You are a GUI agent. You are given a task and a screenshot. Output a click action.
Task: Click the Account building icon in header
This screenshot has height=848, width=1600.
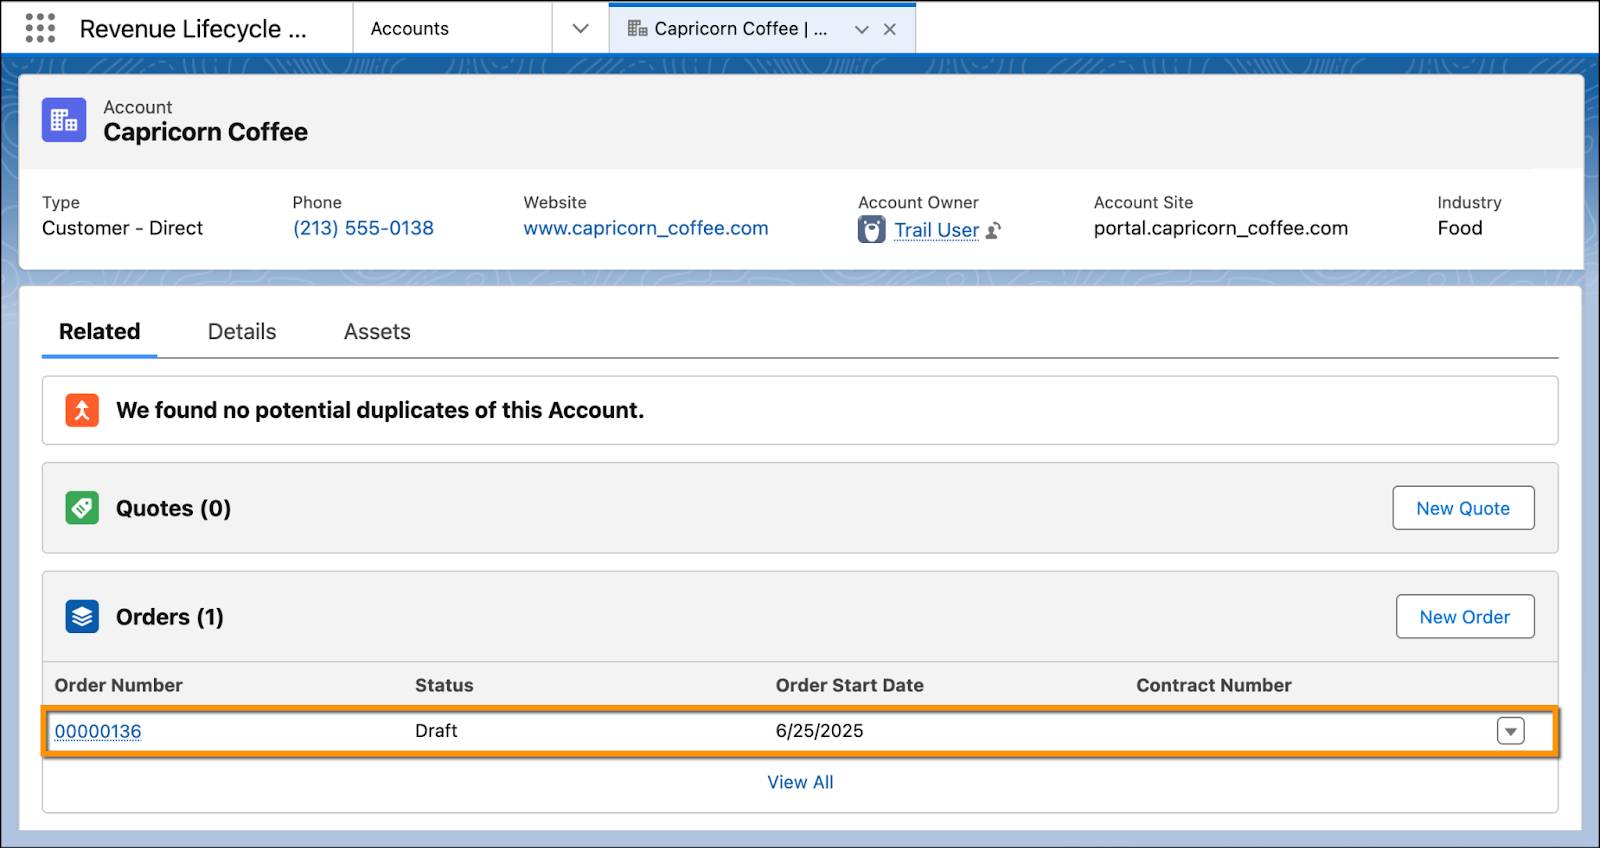coord(64,120)
